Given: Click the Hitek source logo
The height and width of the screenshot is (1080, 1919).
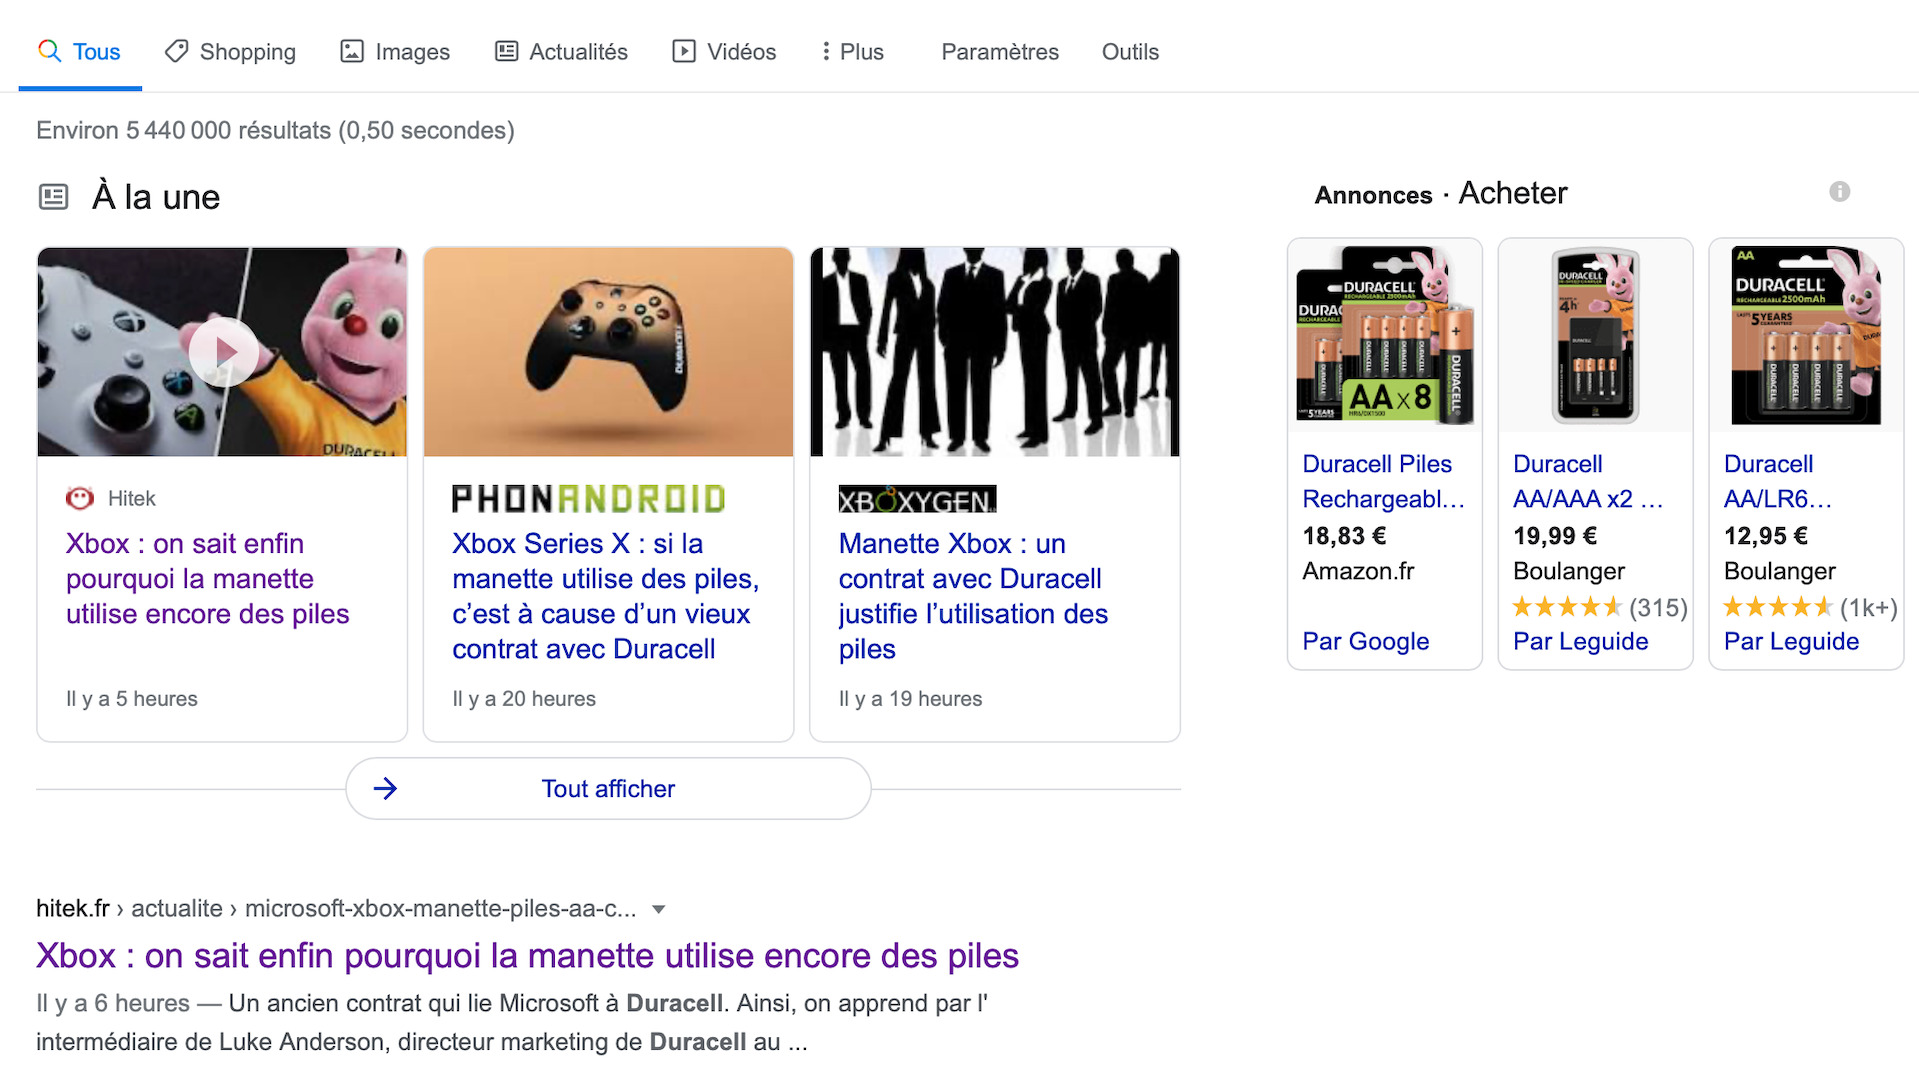Looking at the screenshot, I should pyautogui.click(x=80, y=498).
